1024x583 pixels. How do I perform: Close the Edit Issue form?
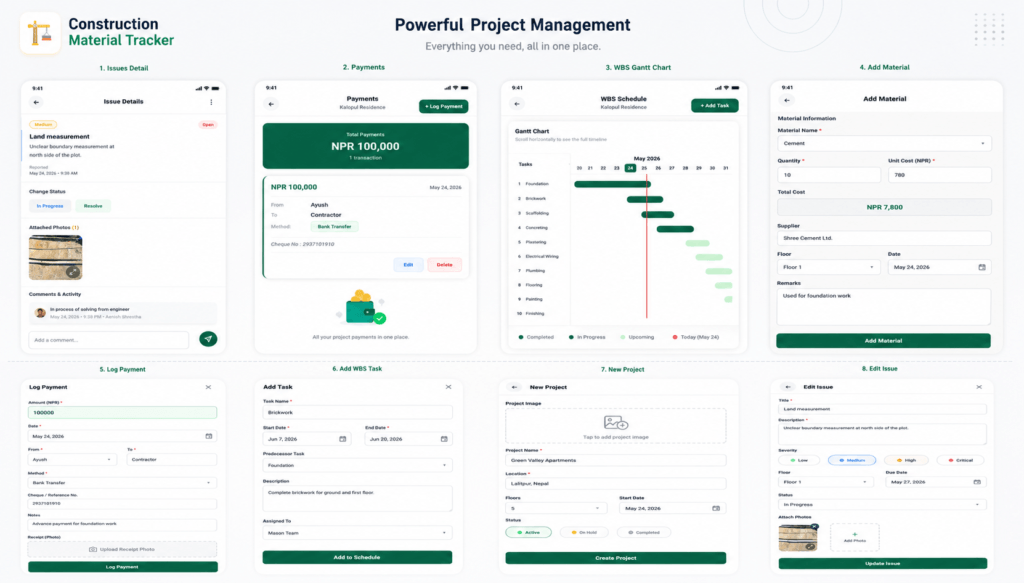(979, 387)
